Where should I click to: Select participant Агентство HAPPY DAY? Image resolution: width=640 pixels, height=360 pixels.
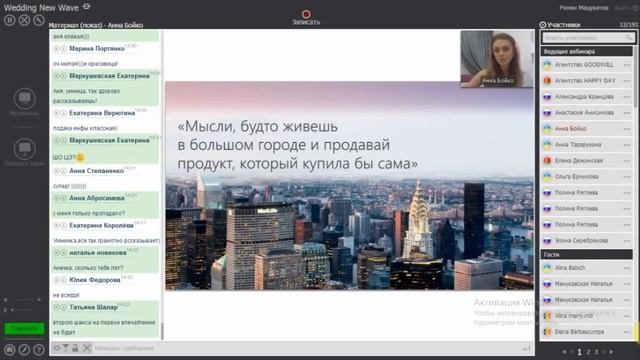587,81
